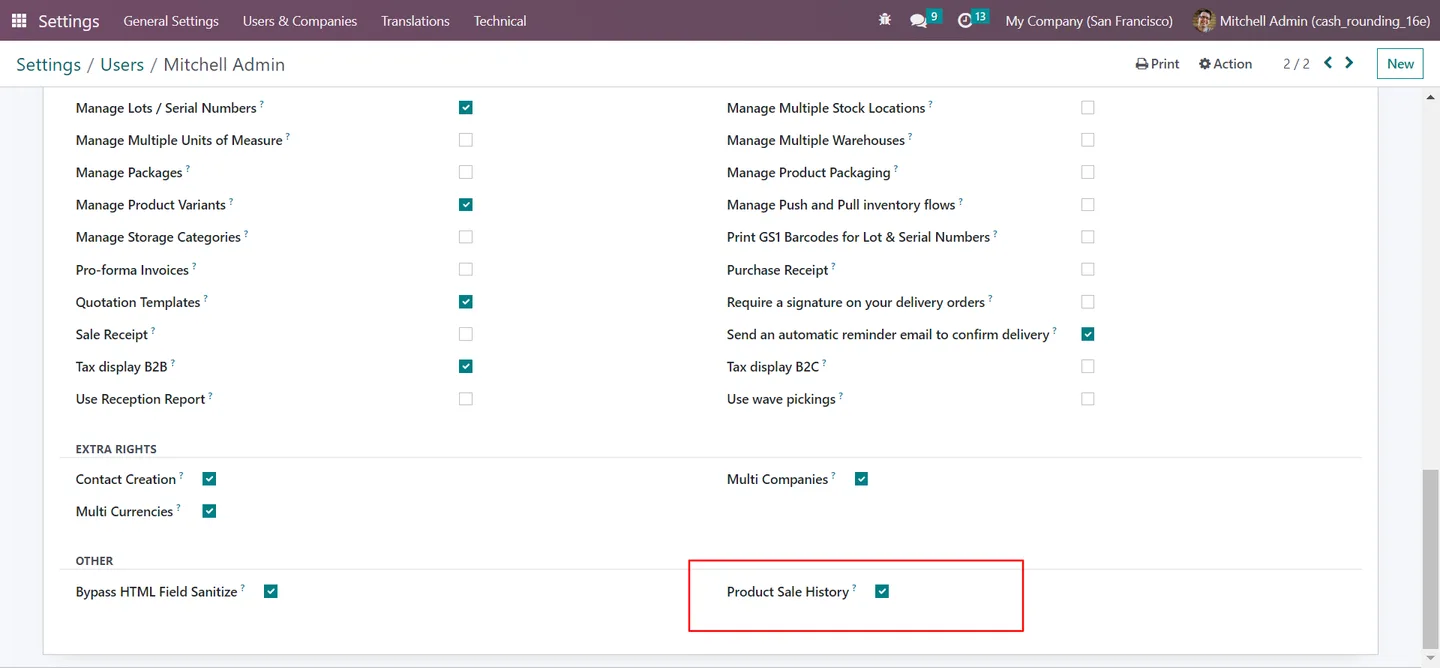The image size is (1440, 668).
Task: Show help tooltip for Purchase Receipt
Action: [x=834, y=266]
